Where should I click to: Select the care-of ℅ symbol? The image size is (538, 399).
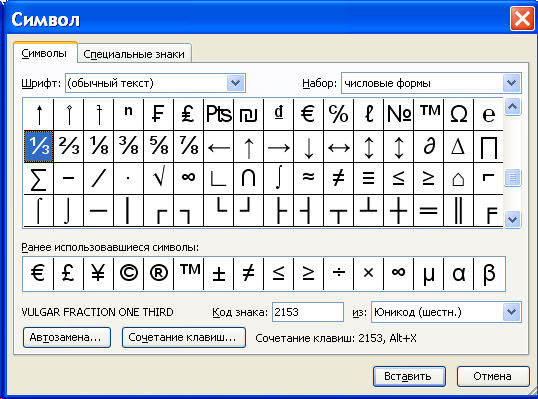point(338,114)
